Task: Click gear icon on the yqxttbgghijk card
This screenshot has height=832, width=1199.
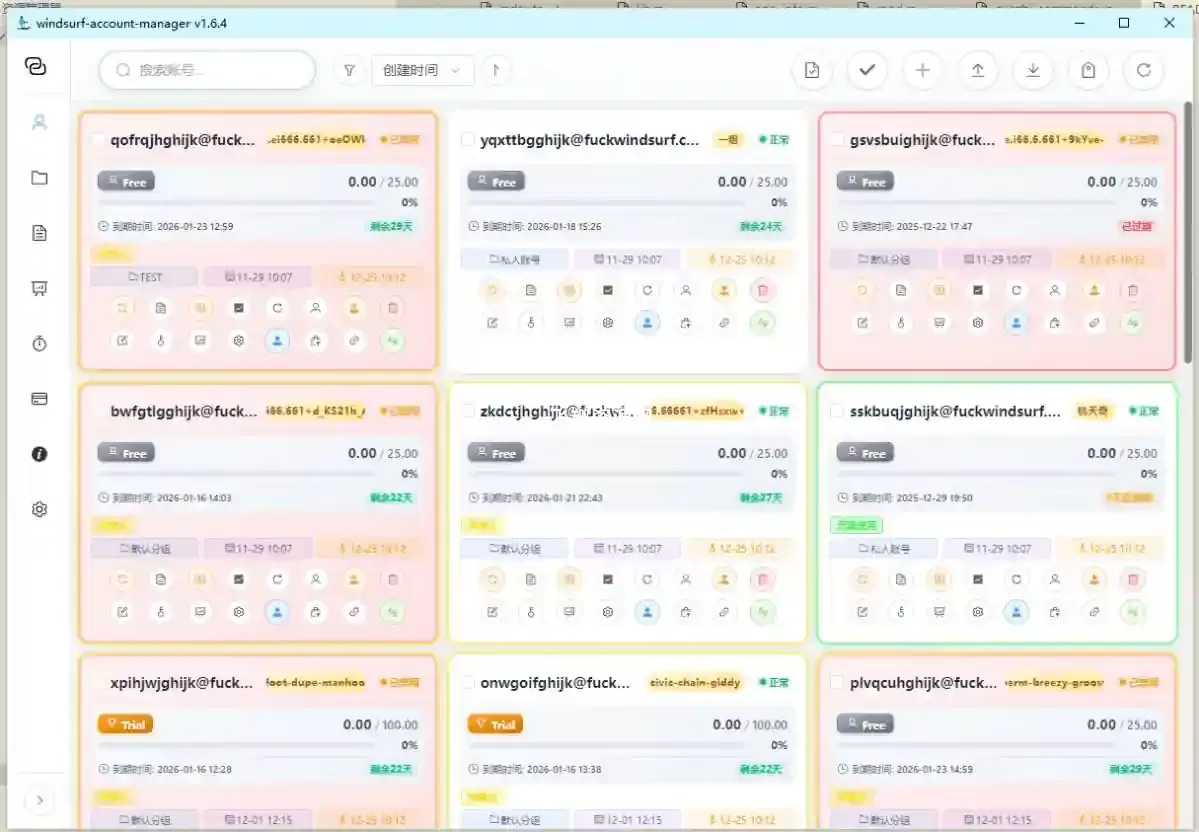Action: pos(608,323)
